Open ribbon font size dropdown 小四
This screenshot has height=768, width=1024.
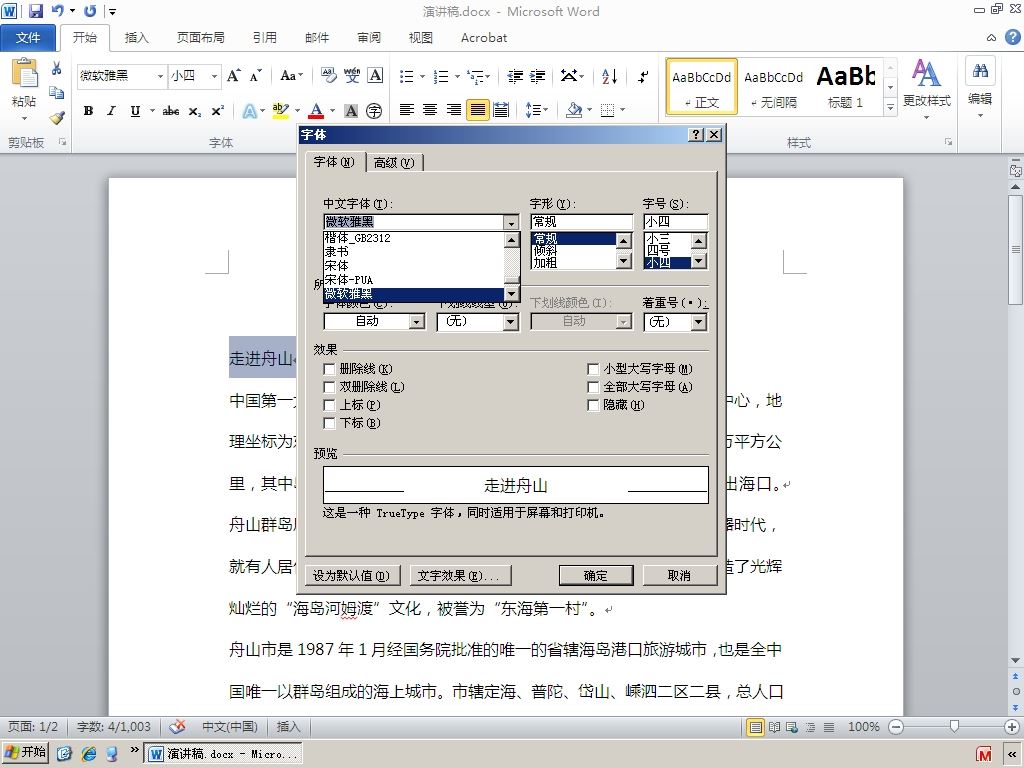[214, 76]
